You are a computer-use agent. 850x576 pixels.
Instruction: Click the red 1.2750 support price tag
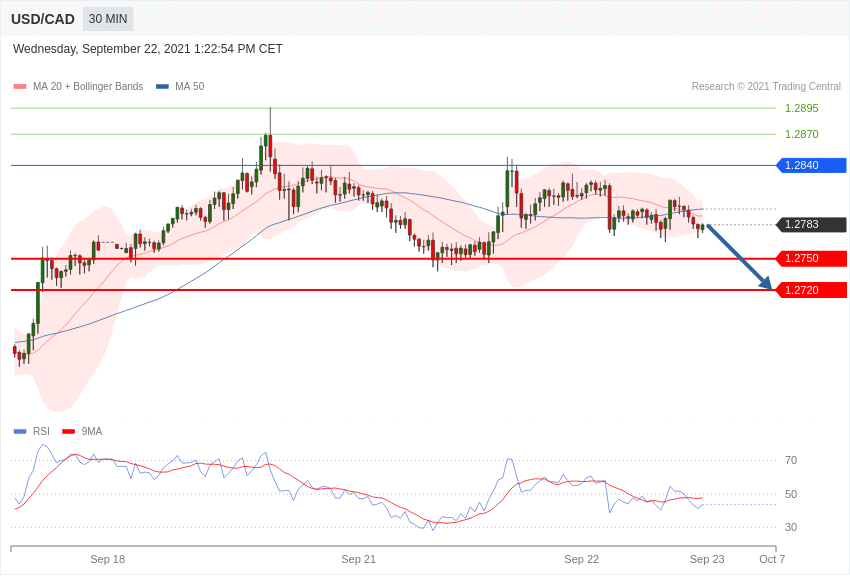point(812,258)
